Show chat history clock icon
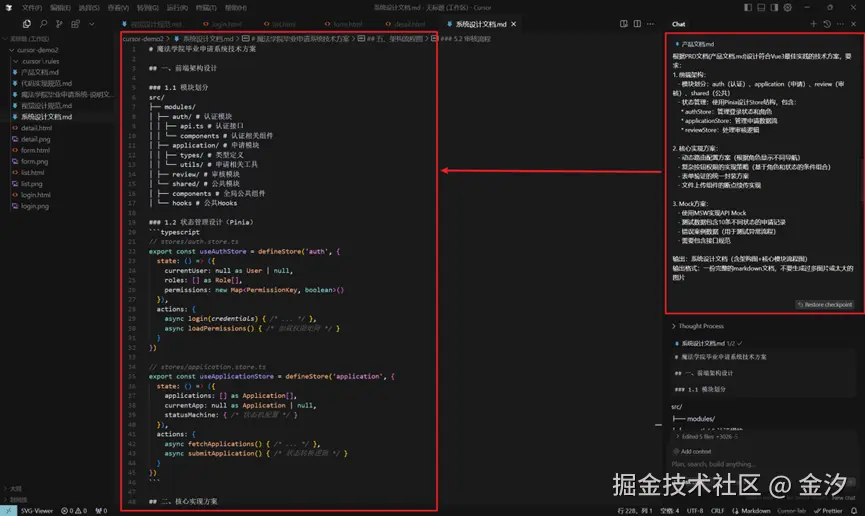 (827, 24)
